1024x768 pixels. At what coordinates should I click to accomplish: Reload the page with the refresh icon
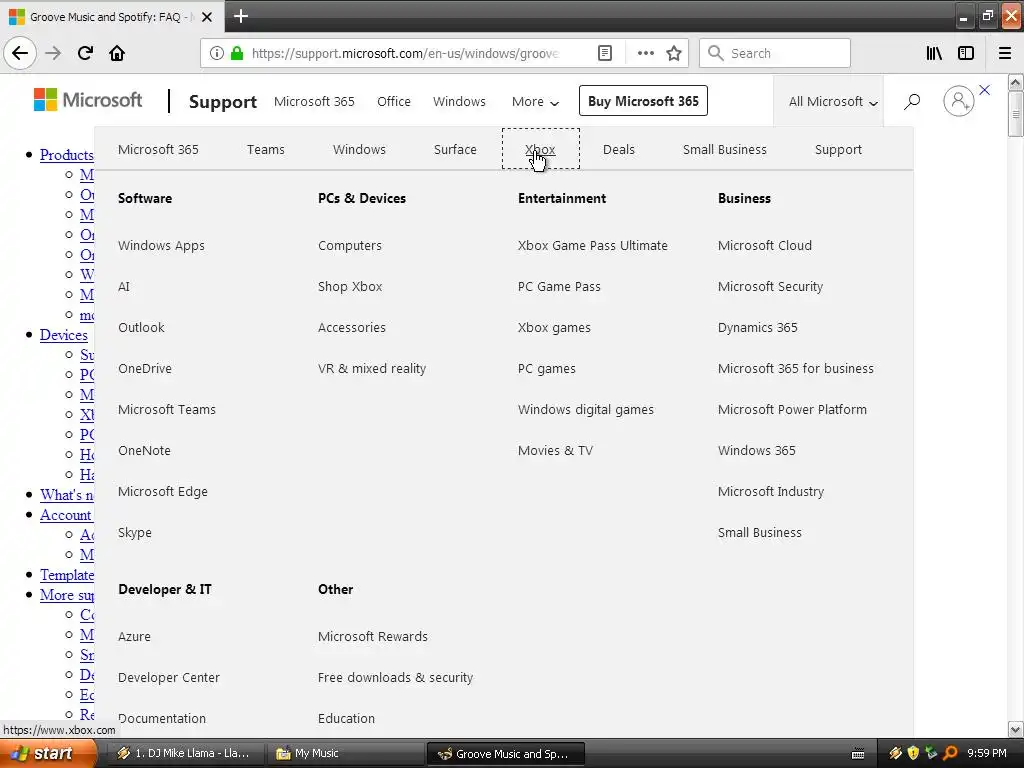click(85, 53)
